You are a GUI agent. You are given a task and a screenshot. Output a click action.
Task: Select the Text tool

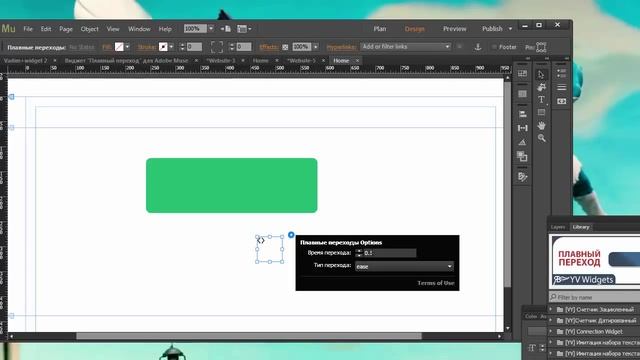pos(541,100)
